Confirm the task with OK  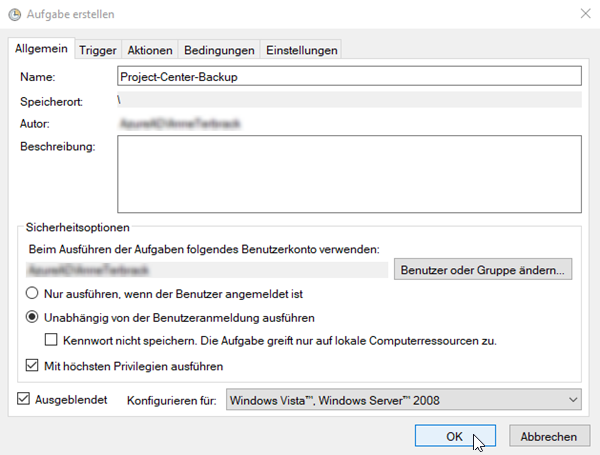(454, 436)
